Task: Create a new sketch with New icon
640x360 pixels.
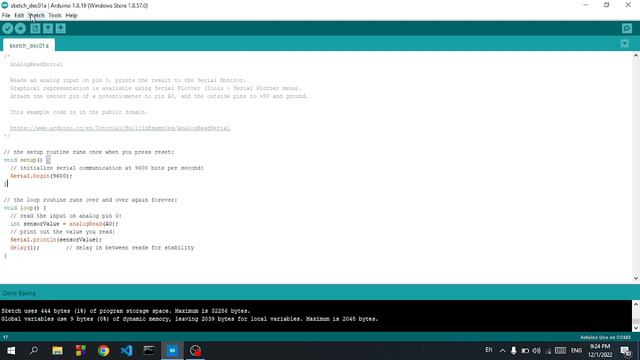Action: [35, 28]
